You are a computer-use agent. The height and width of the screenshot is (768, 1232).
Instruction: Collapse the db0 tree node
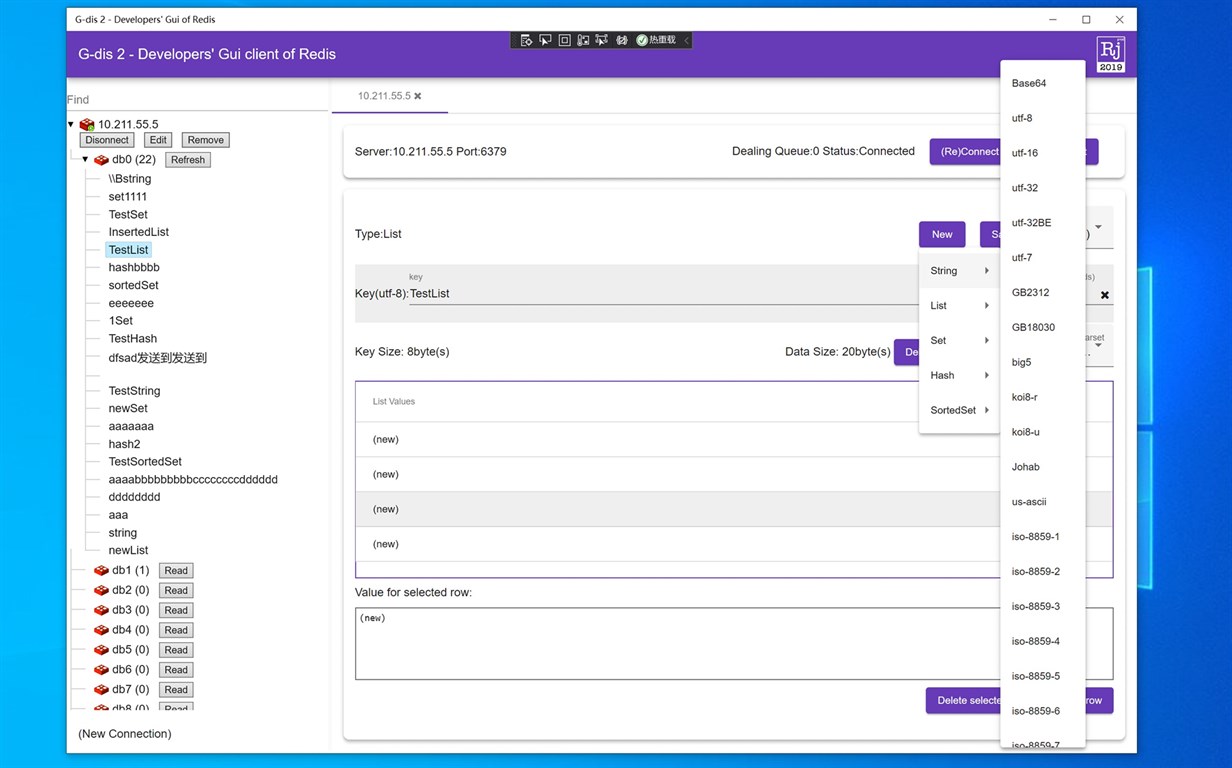pos(86,159)
